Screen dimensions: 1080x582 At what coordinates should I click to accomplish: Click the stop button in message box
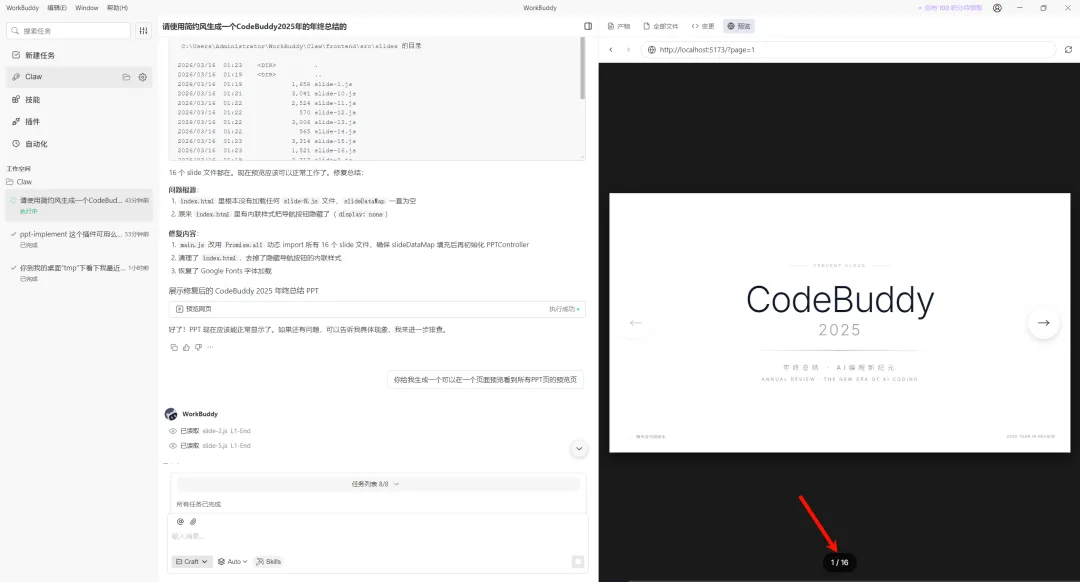578,562
